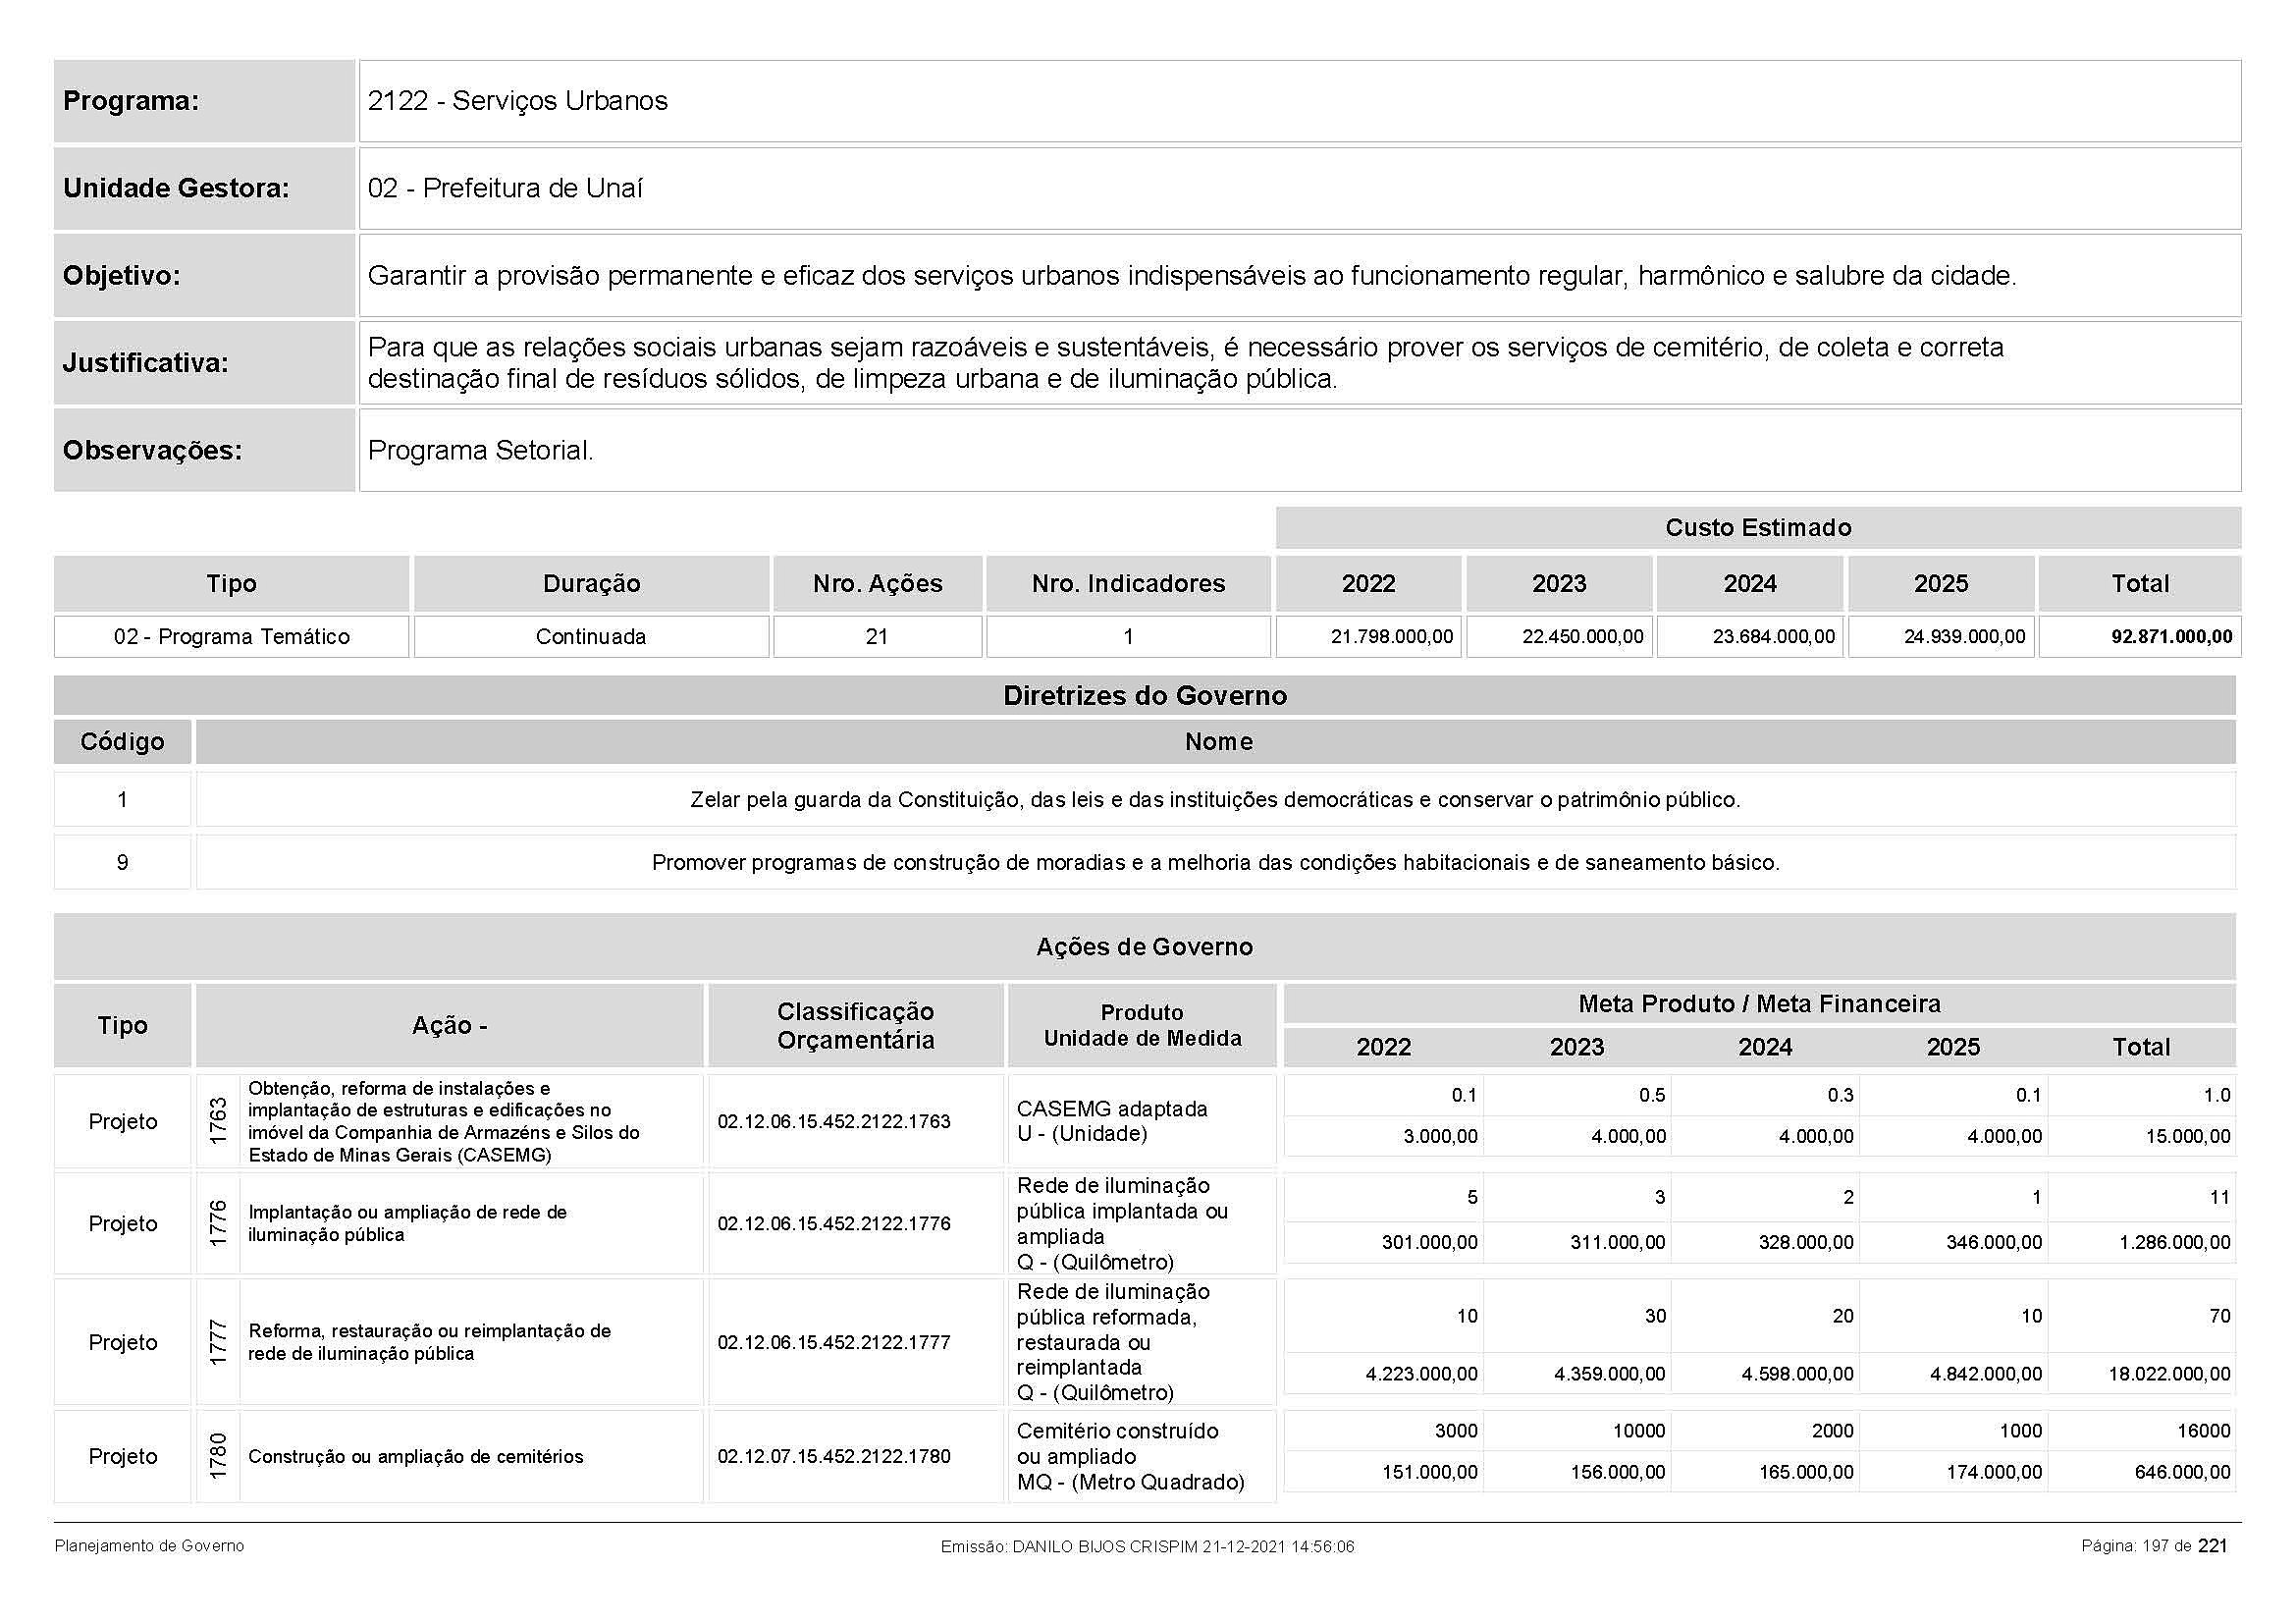Select 'Construção ou ampliação de cemitérios' action

point(415,1457)
